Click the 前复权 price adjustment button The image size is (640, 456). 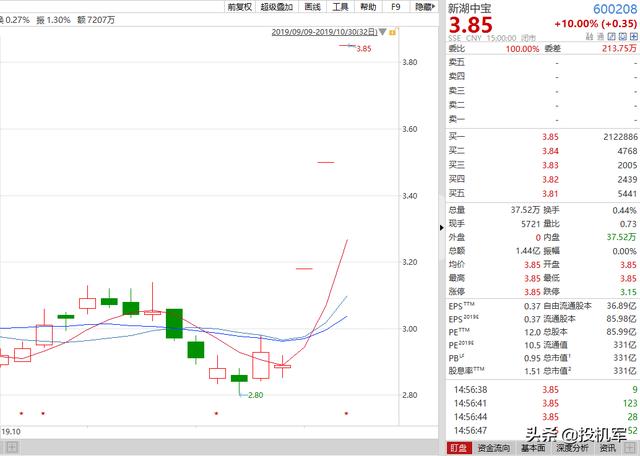pyautogui.click(x=240, y=7)
